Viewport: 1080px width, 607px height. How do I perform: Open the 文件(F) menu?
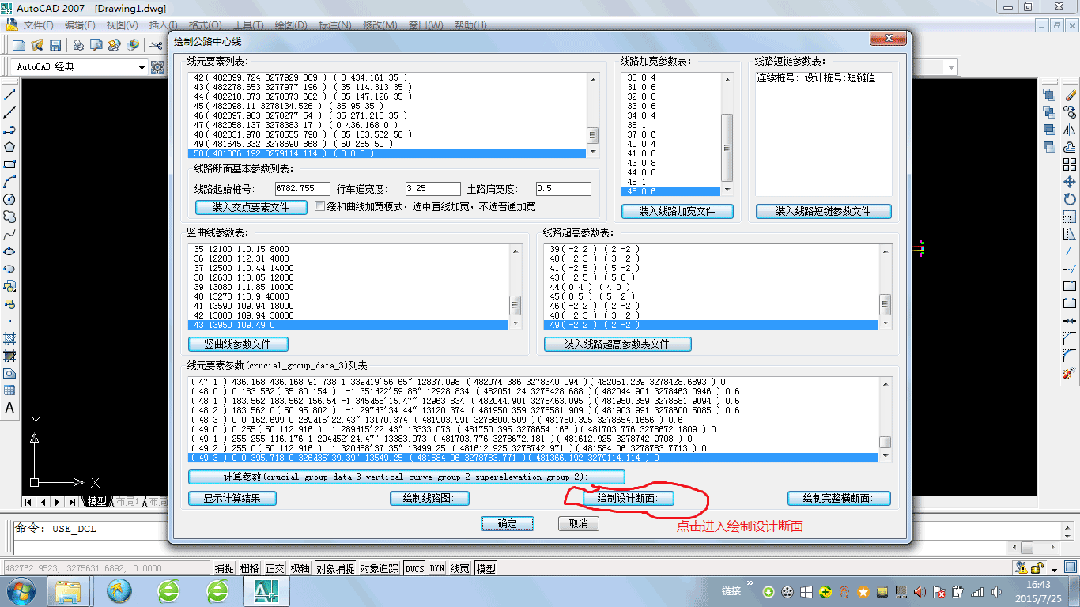coord(38,25)
